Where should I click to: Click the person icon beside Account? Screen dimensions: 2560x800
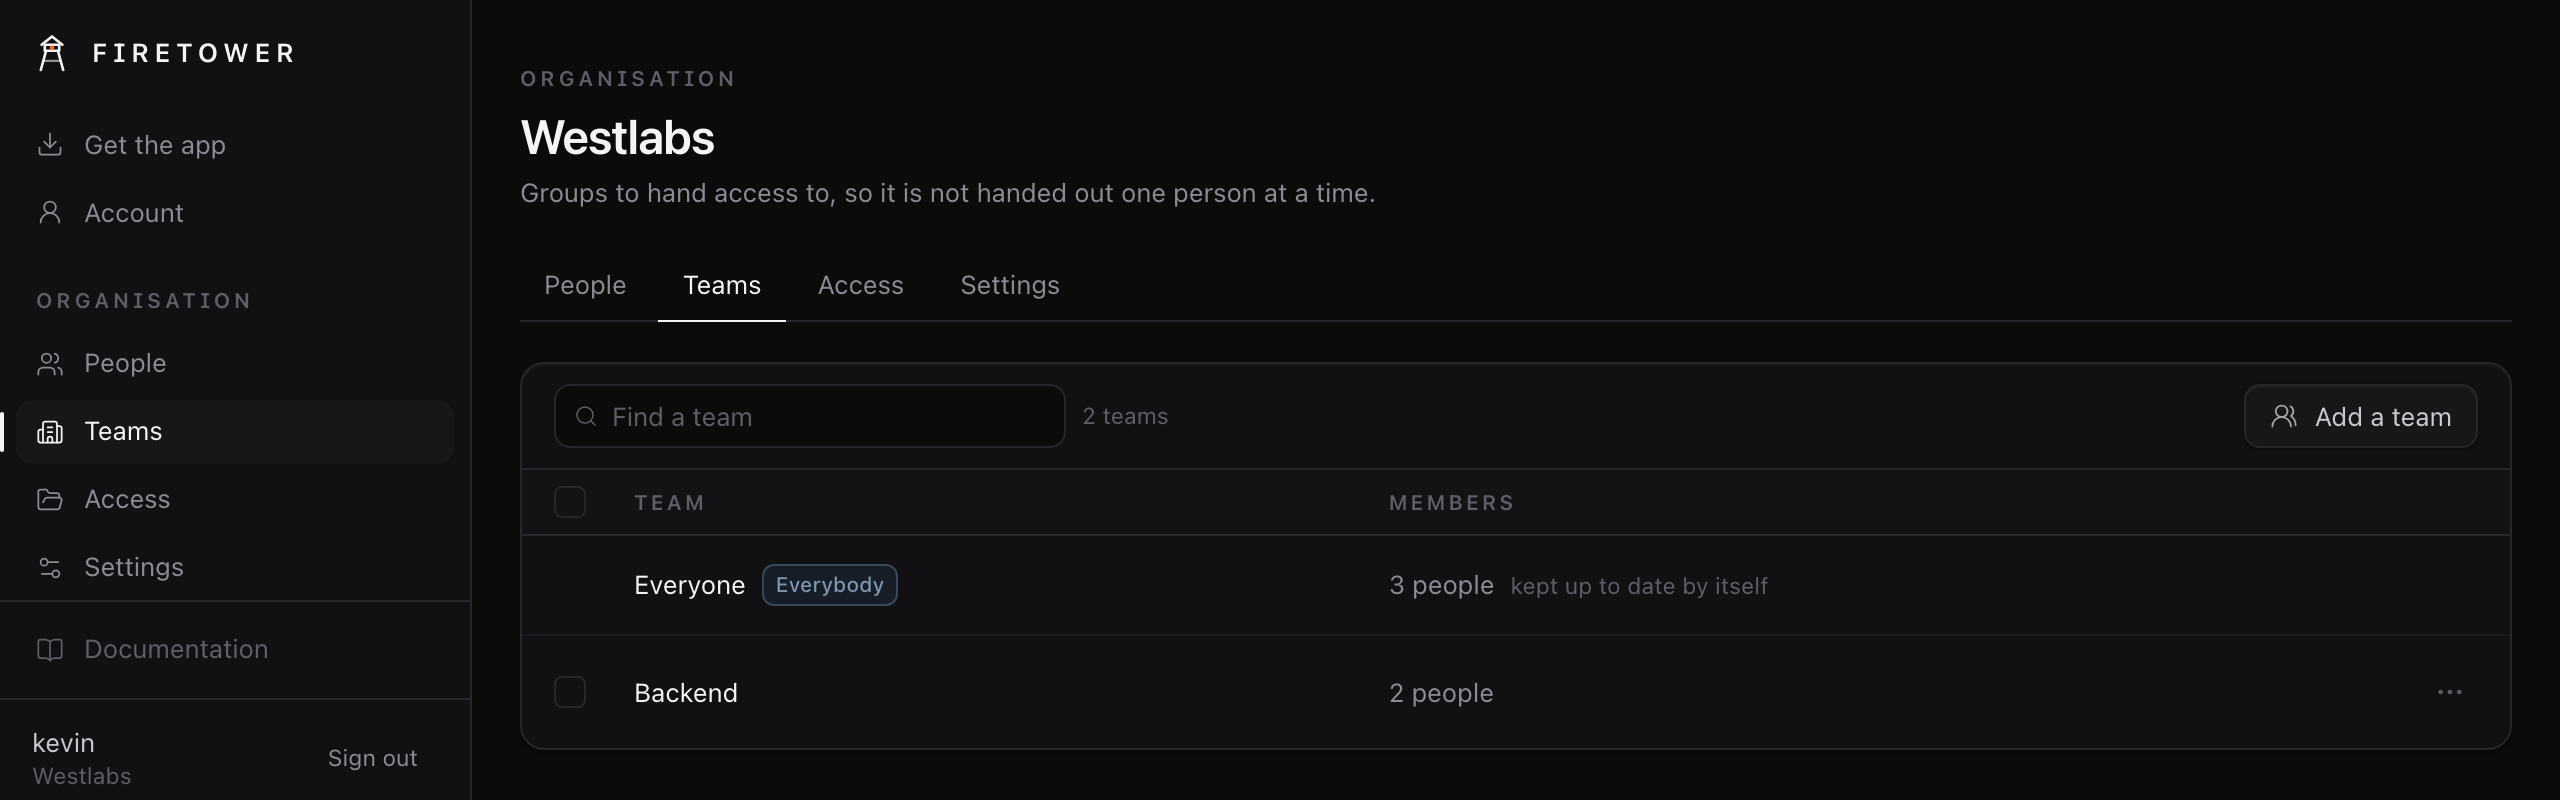tap(50, 213)
